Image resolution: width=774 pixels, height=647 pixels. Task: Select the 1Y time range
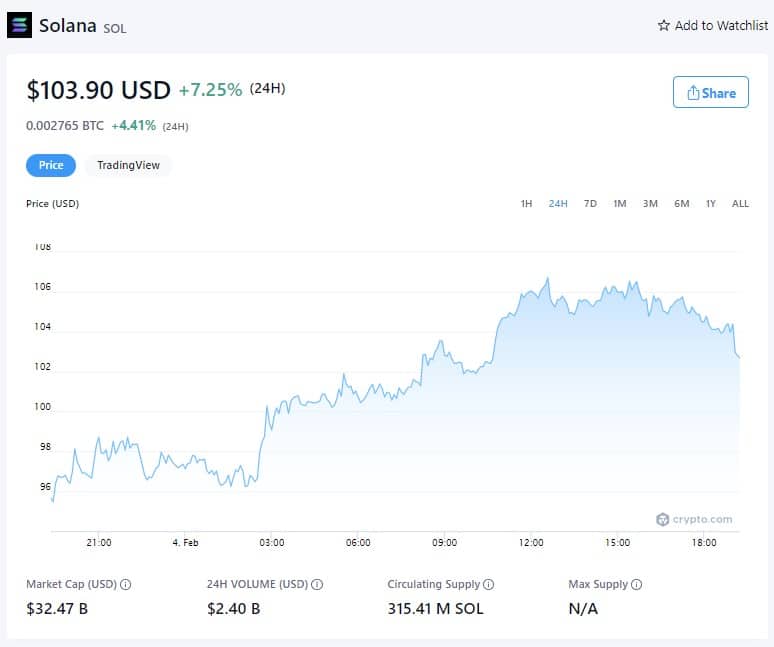coord(711,204)
